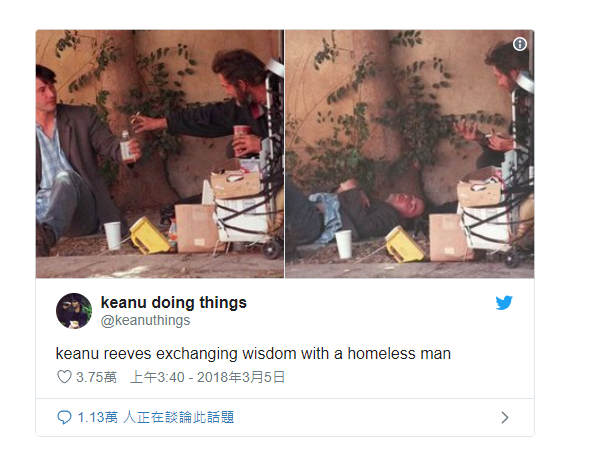
Task: Click the 3.75萬 likes count
Action: coord(96,377)
